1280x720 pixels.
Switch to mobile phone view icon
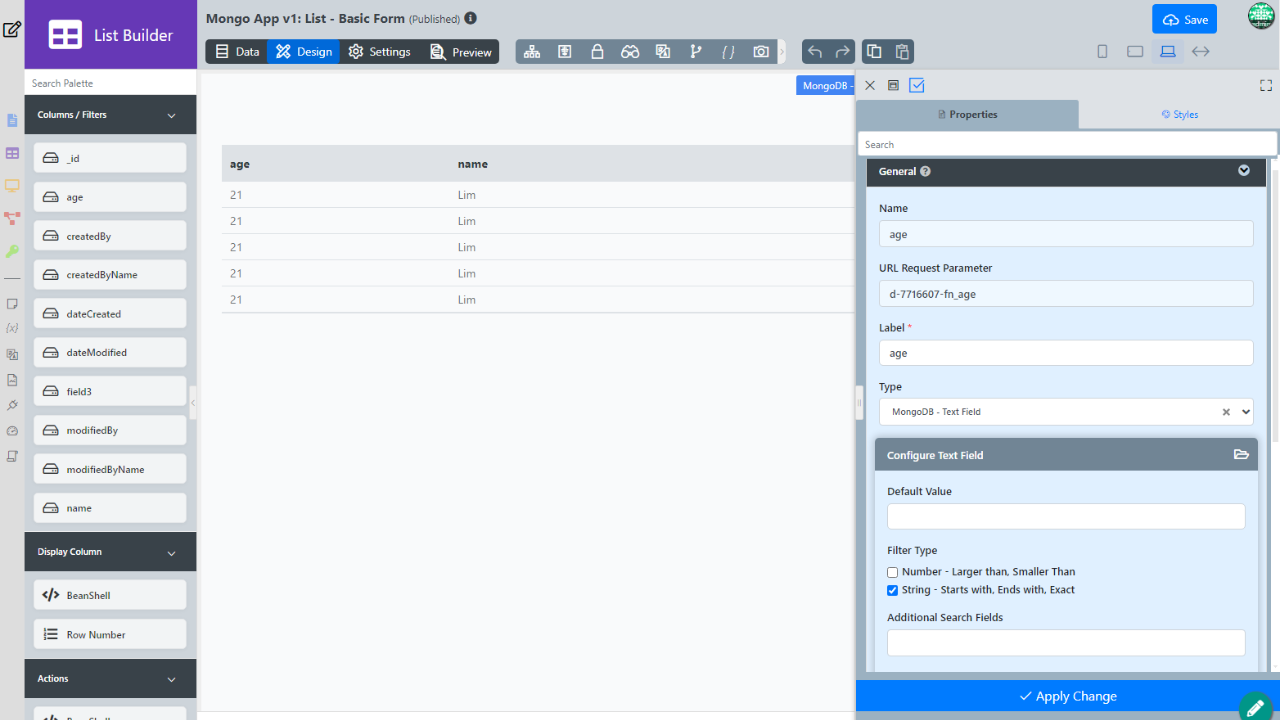click(1102, 52)
